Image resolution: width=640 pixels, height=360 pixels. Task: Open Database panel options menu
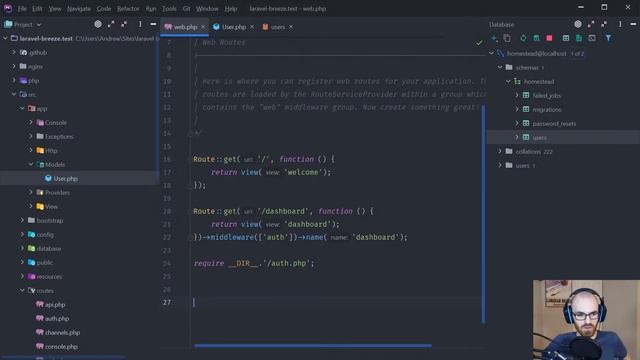(620, 24)
